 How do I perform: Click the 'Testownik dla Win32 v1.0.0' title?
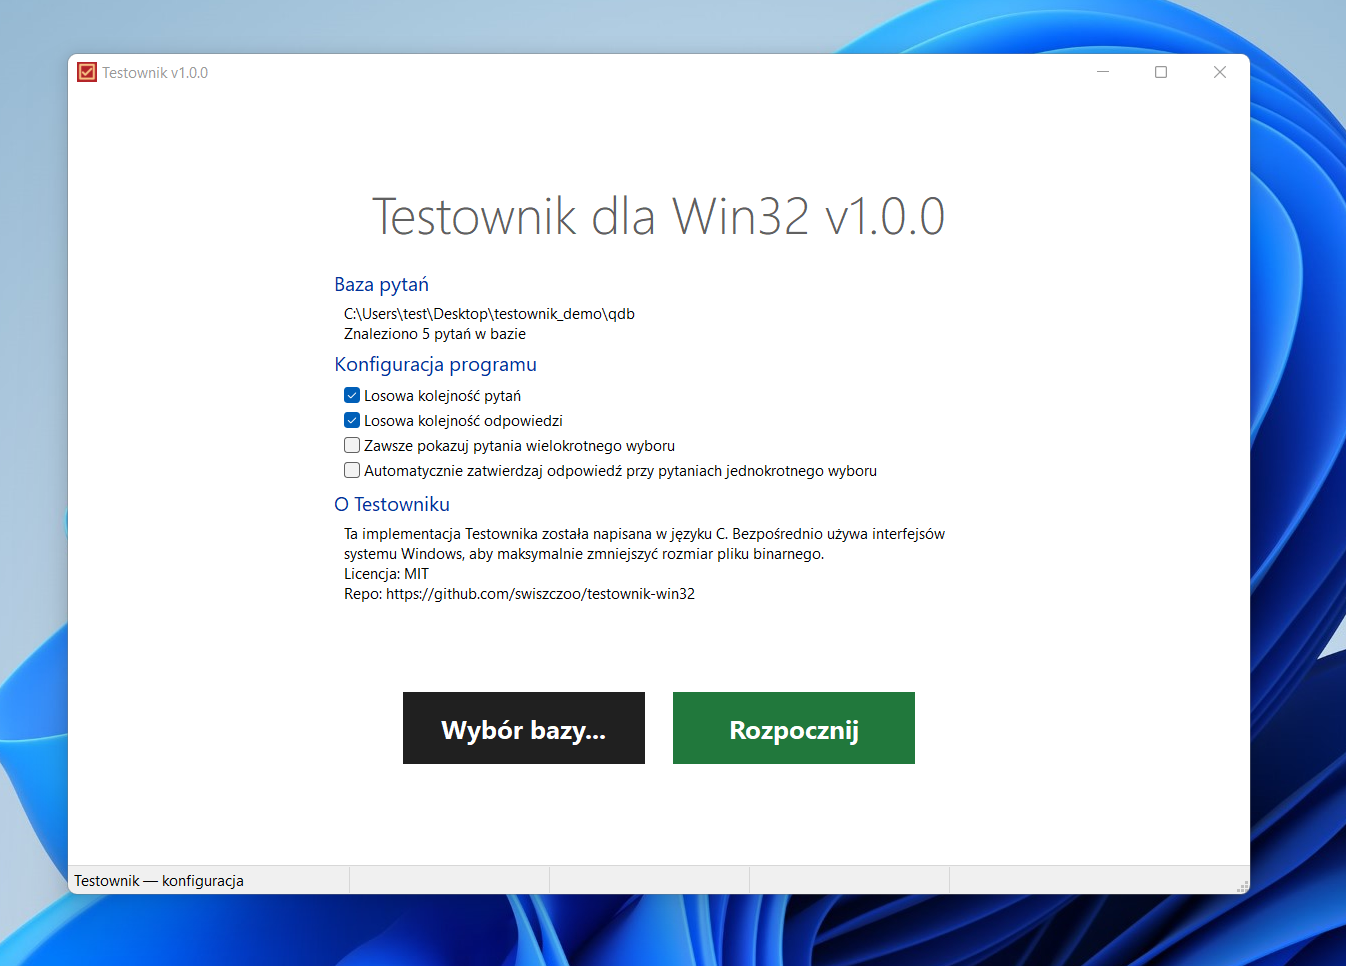point(658,216)
